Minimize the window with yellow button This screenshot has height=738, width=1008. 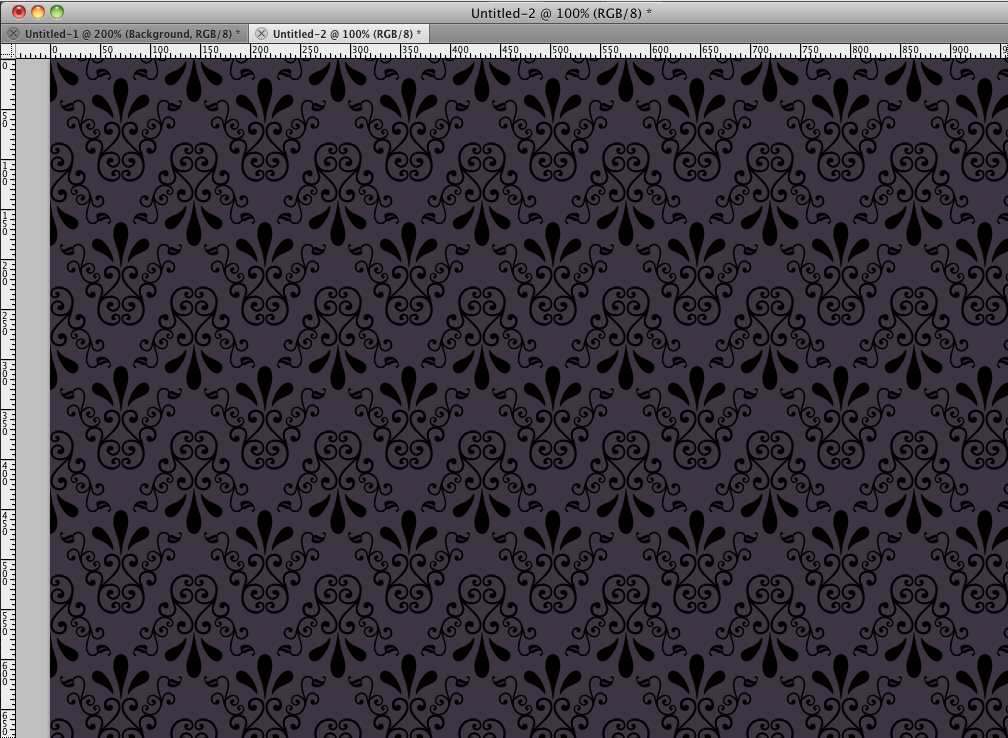pos(38,12)
